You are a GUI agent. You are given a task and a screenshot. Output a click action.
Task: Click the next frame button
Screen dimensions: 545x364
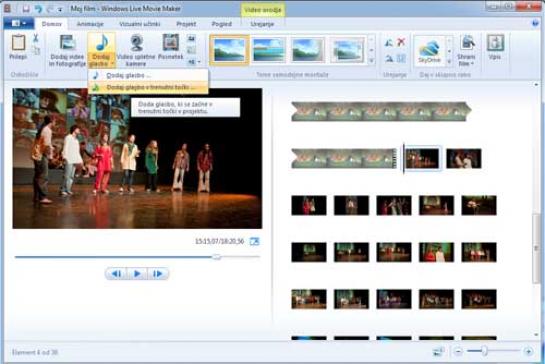click(158, 274)
